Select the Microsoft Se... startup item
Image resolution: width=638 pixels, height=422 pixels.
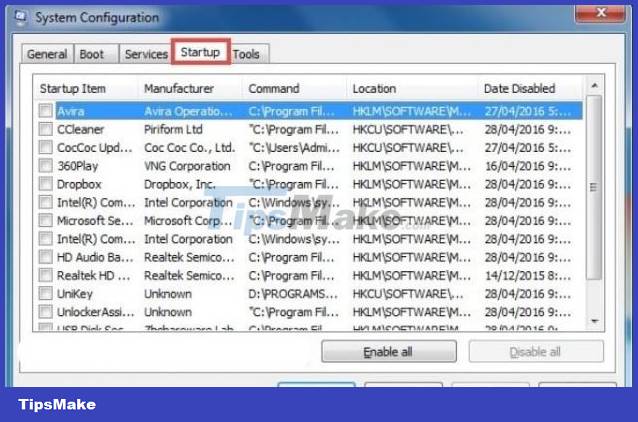pyautogui.click(x=95, y=221)
